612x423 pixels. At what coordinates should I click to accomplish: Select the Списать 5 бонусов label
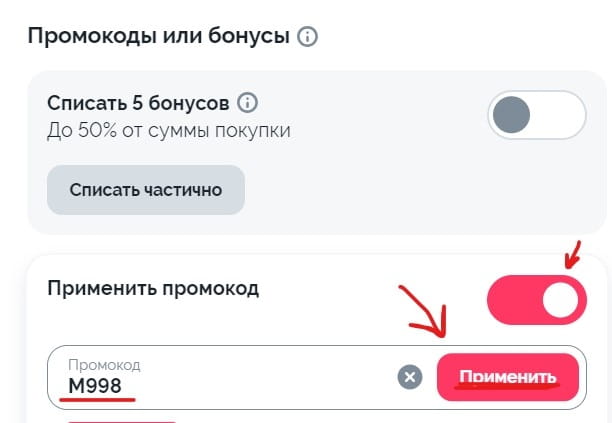(138, 103)
